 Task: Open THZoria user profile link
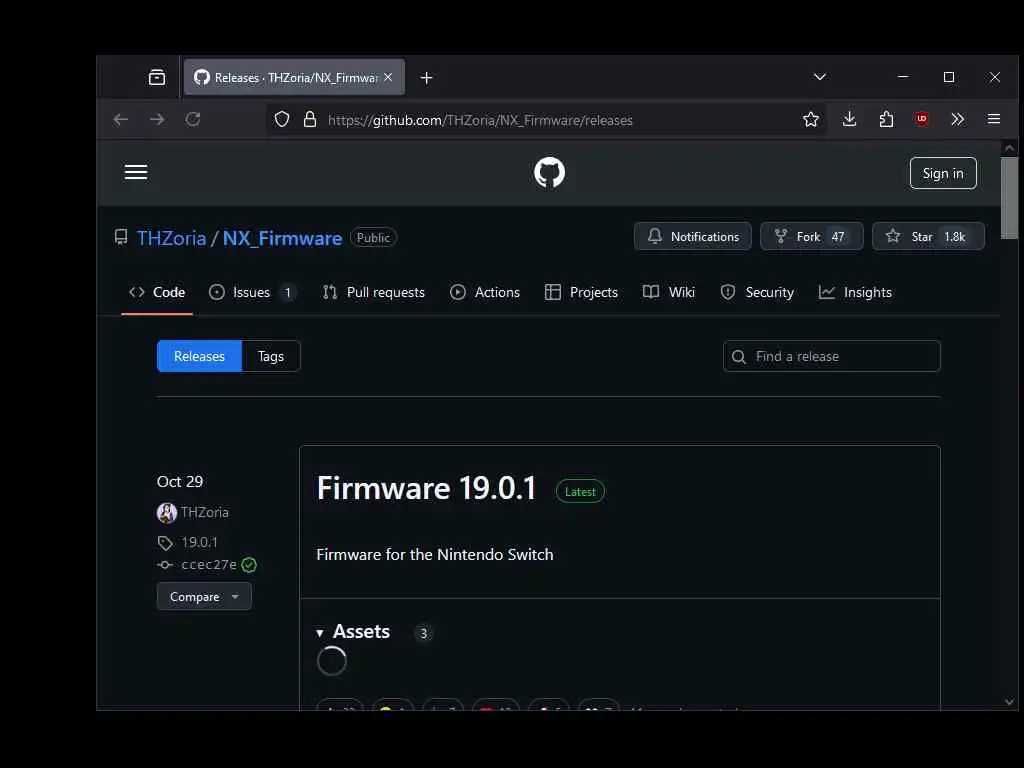[171, 238]
